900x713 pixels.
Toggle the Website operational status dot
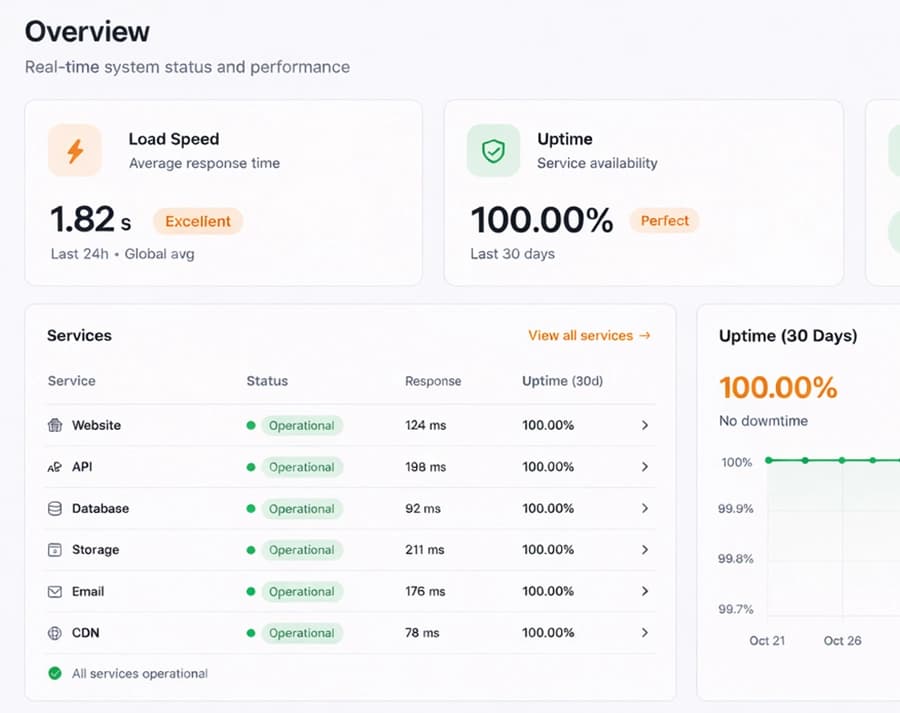click(x=252, y=425)
